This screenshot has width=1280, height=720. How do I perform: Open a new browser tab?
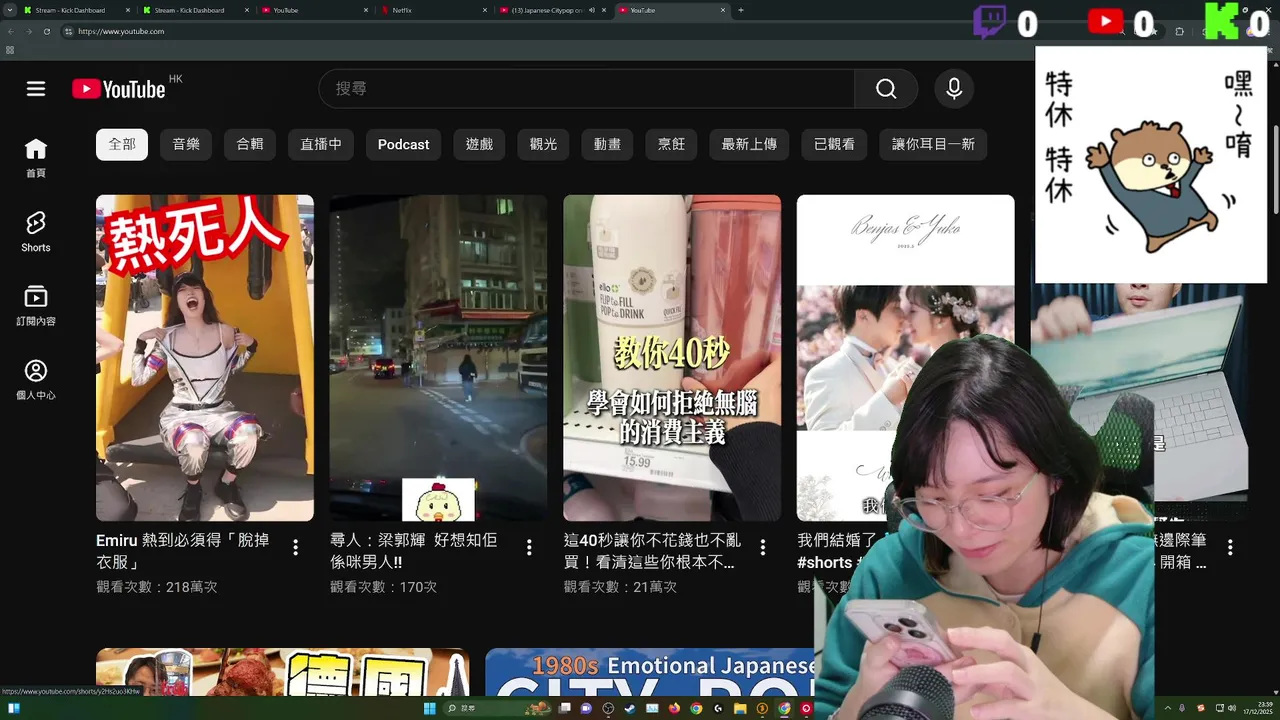tap(741, 10)
